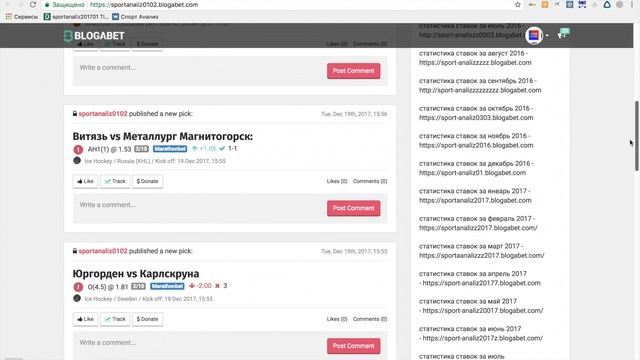
Task: Click the secure lock icon in address bar
Action: click(47, 5)
